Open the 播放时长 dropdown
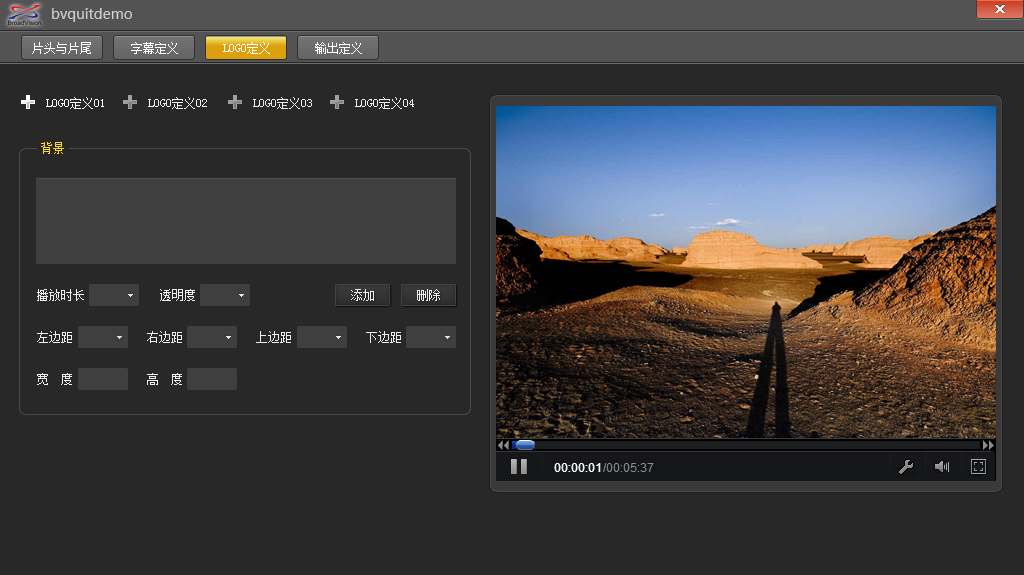The width and height of the screenshot is (1024, 575). [114, 295]
